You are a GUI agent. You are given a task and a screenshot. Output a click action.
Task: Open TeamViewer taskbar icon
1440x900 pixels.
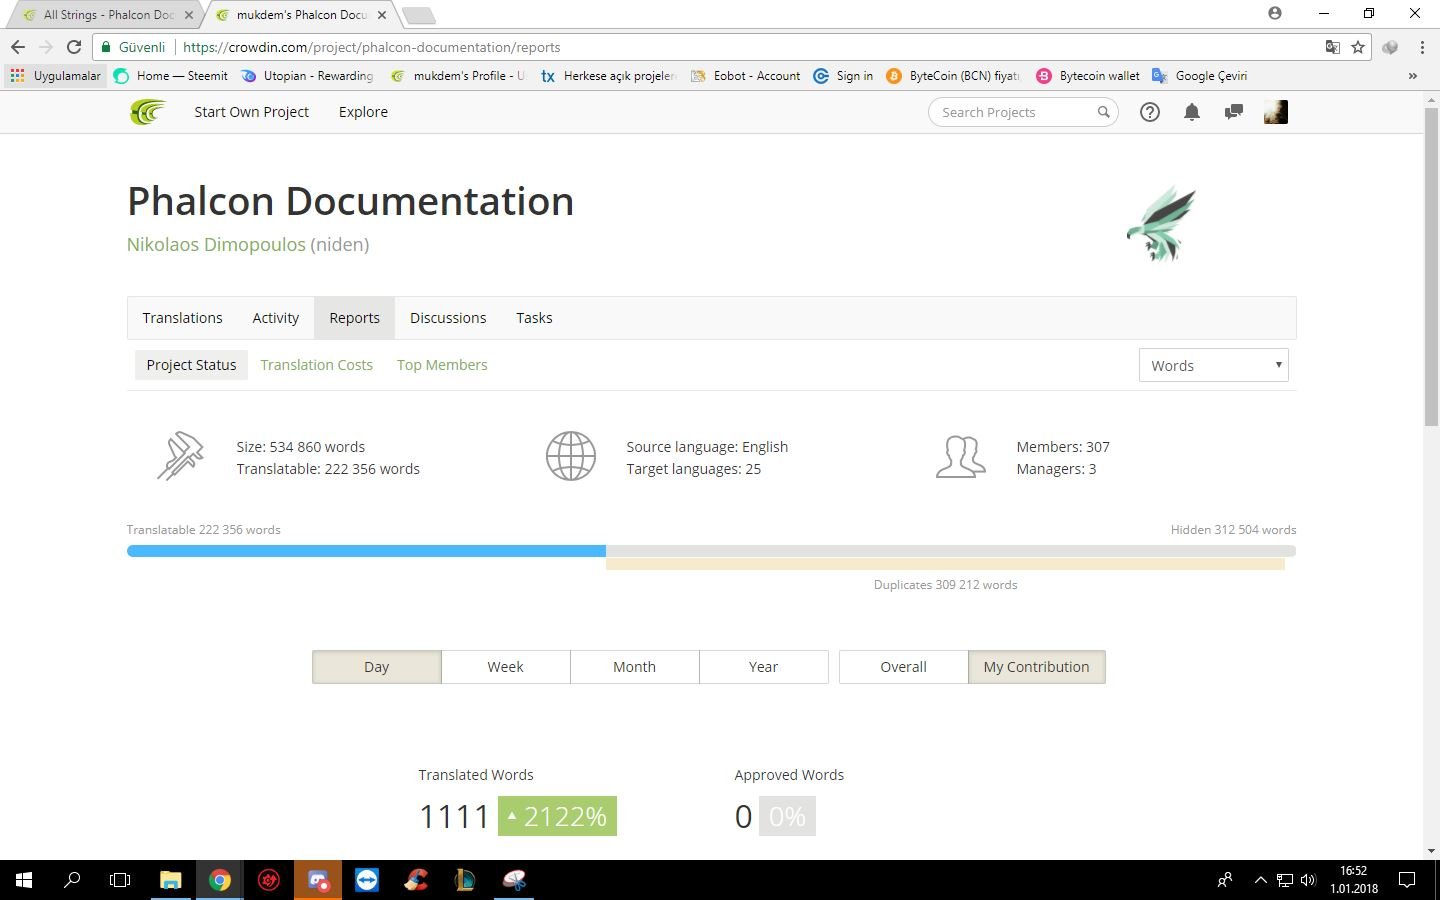pyautogui.click(x=367, y=880)
